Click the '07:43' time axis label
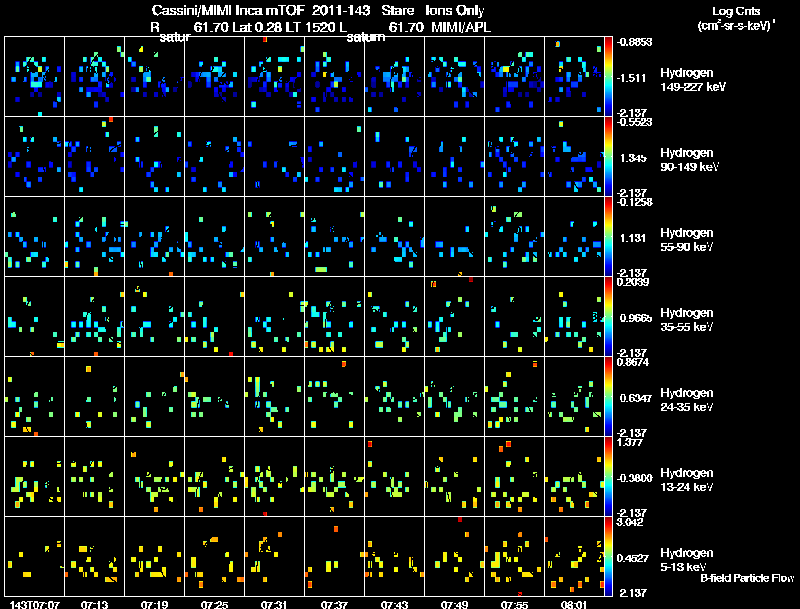The image size is (800, 609). coord(394,604)
